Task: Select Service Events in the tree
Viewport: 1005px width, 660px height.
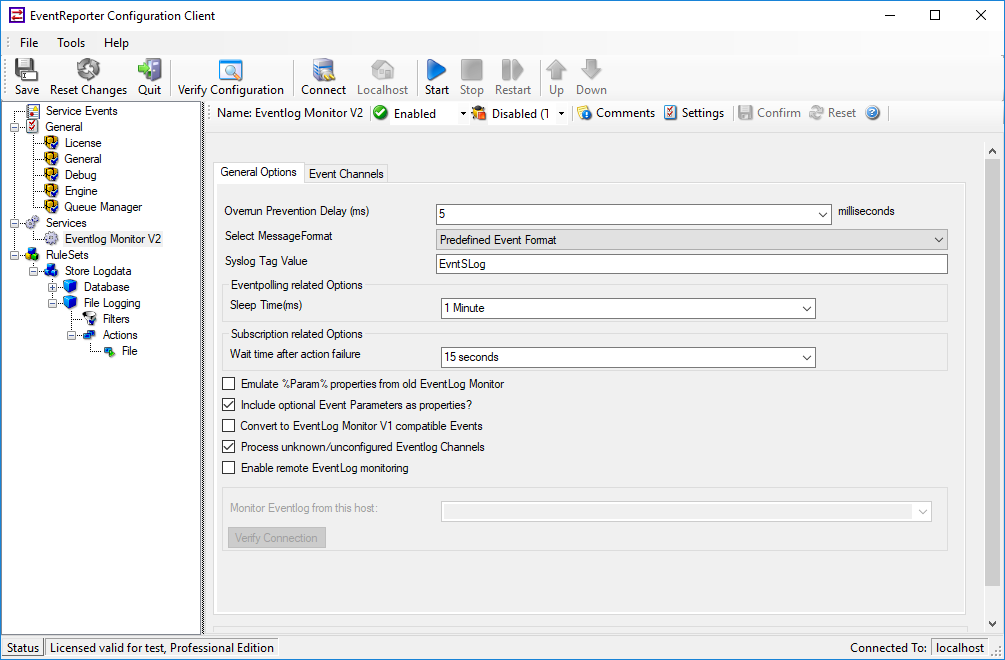Action: click(81, 111)
